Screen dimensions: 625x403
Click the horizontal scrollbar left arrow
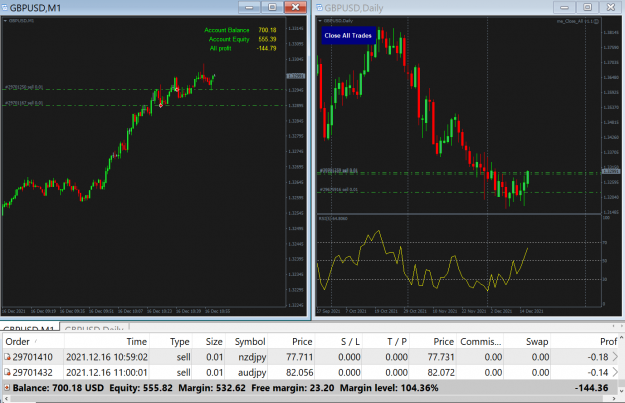(x=6, y=399)
